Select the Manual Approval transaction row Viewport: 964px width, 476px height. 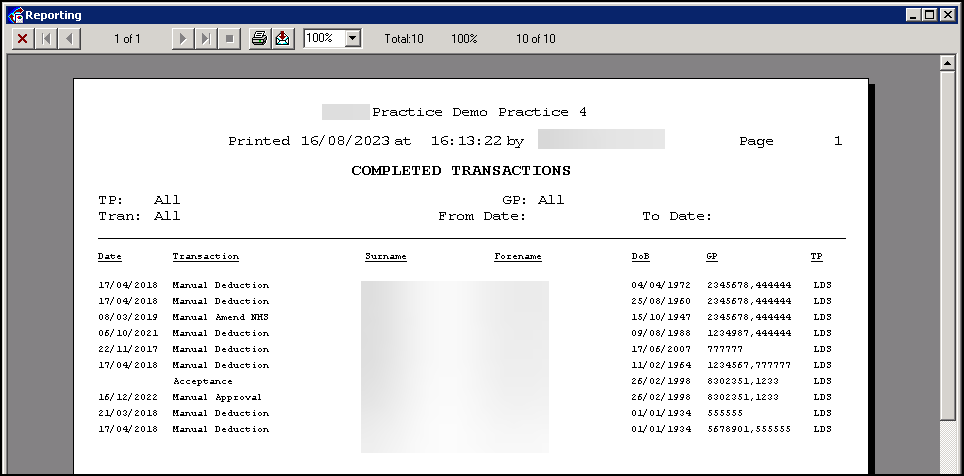pos(216,397)
